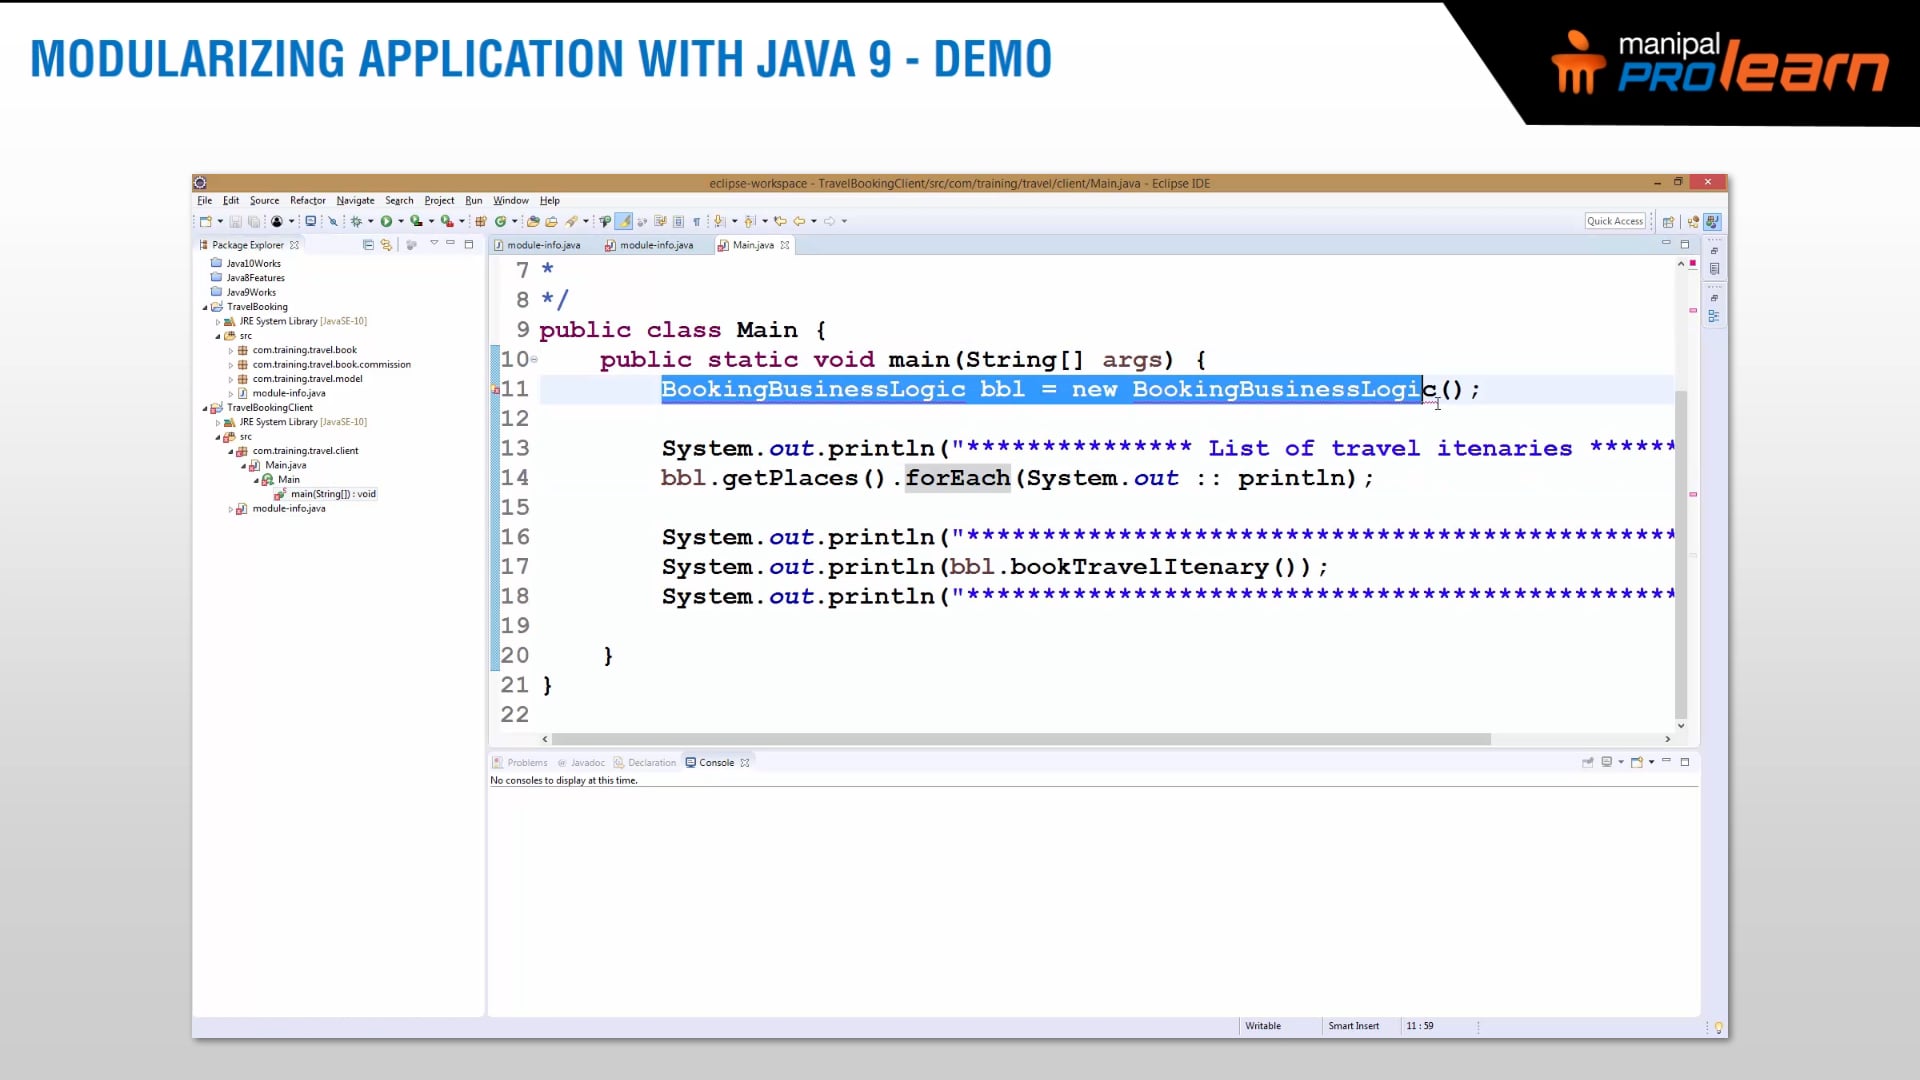Select the Java perspective icon at top right
1920x1080 pixels.
tap(1713, 221)
